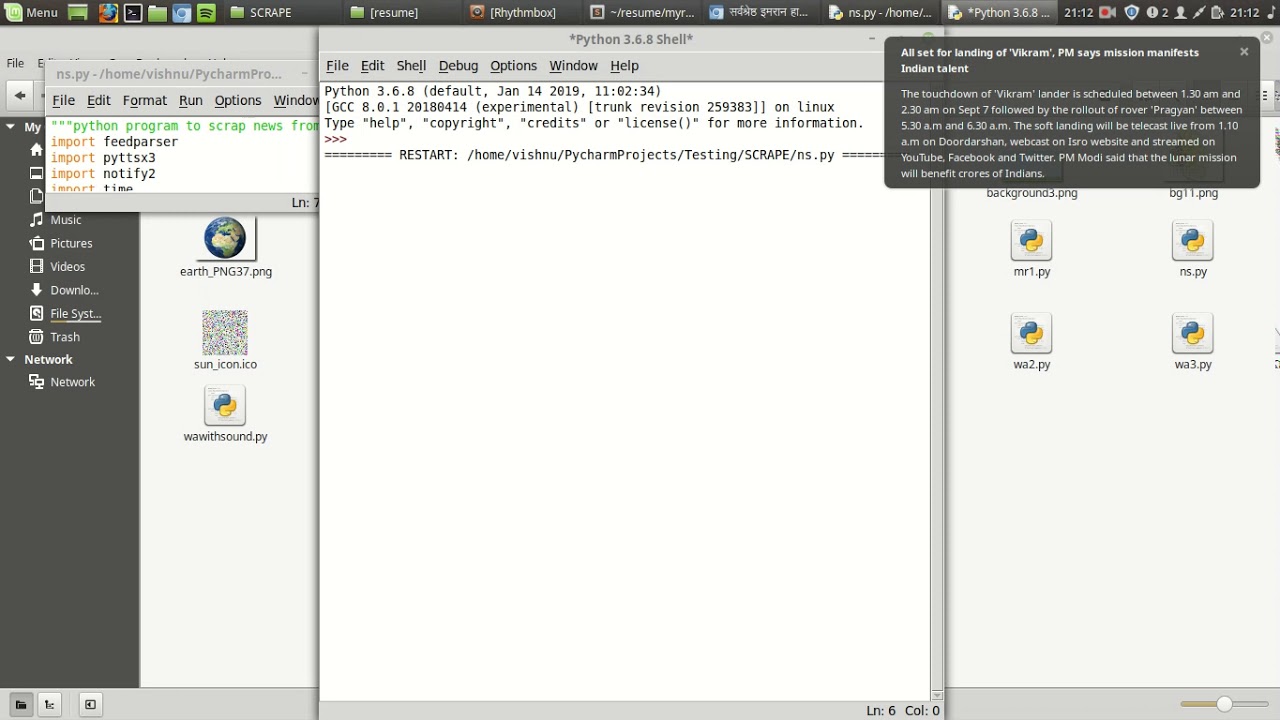Go back in file manager
The width and height of the screenshot is (1280, 720).
(x=20, y=96)
